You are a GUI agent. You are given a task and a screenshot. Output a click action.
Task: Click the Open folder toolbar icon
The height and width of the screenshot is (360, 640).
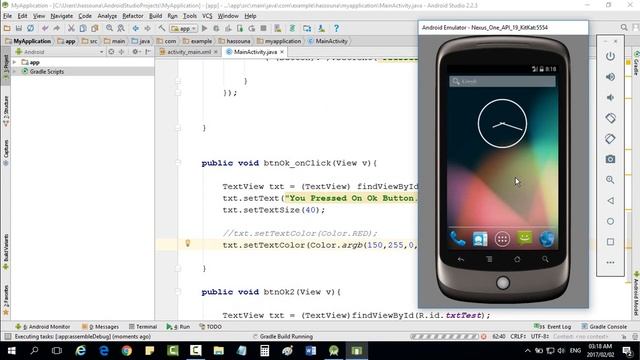point(7,28)
